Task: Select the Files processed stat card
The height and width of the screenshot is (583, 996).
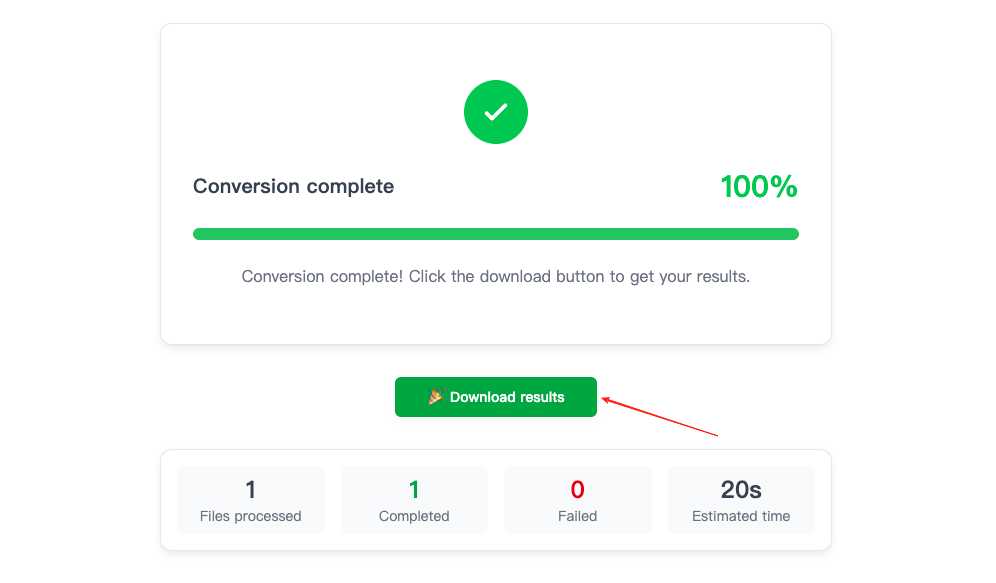Action: point(251,500)
